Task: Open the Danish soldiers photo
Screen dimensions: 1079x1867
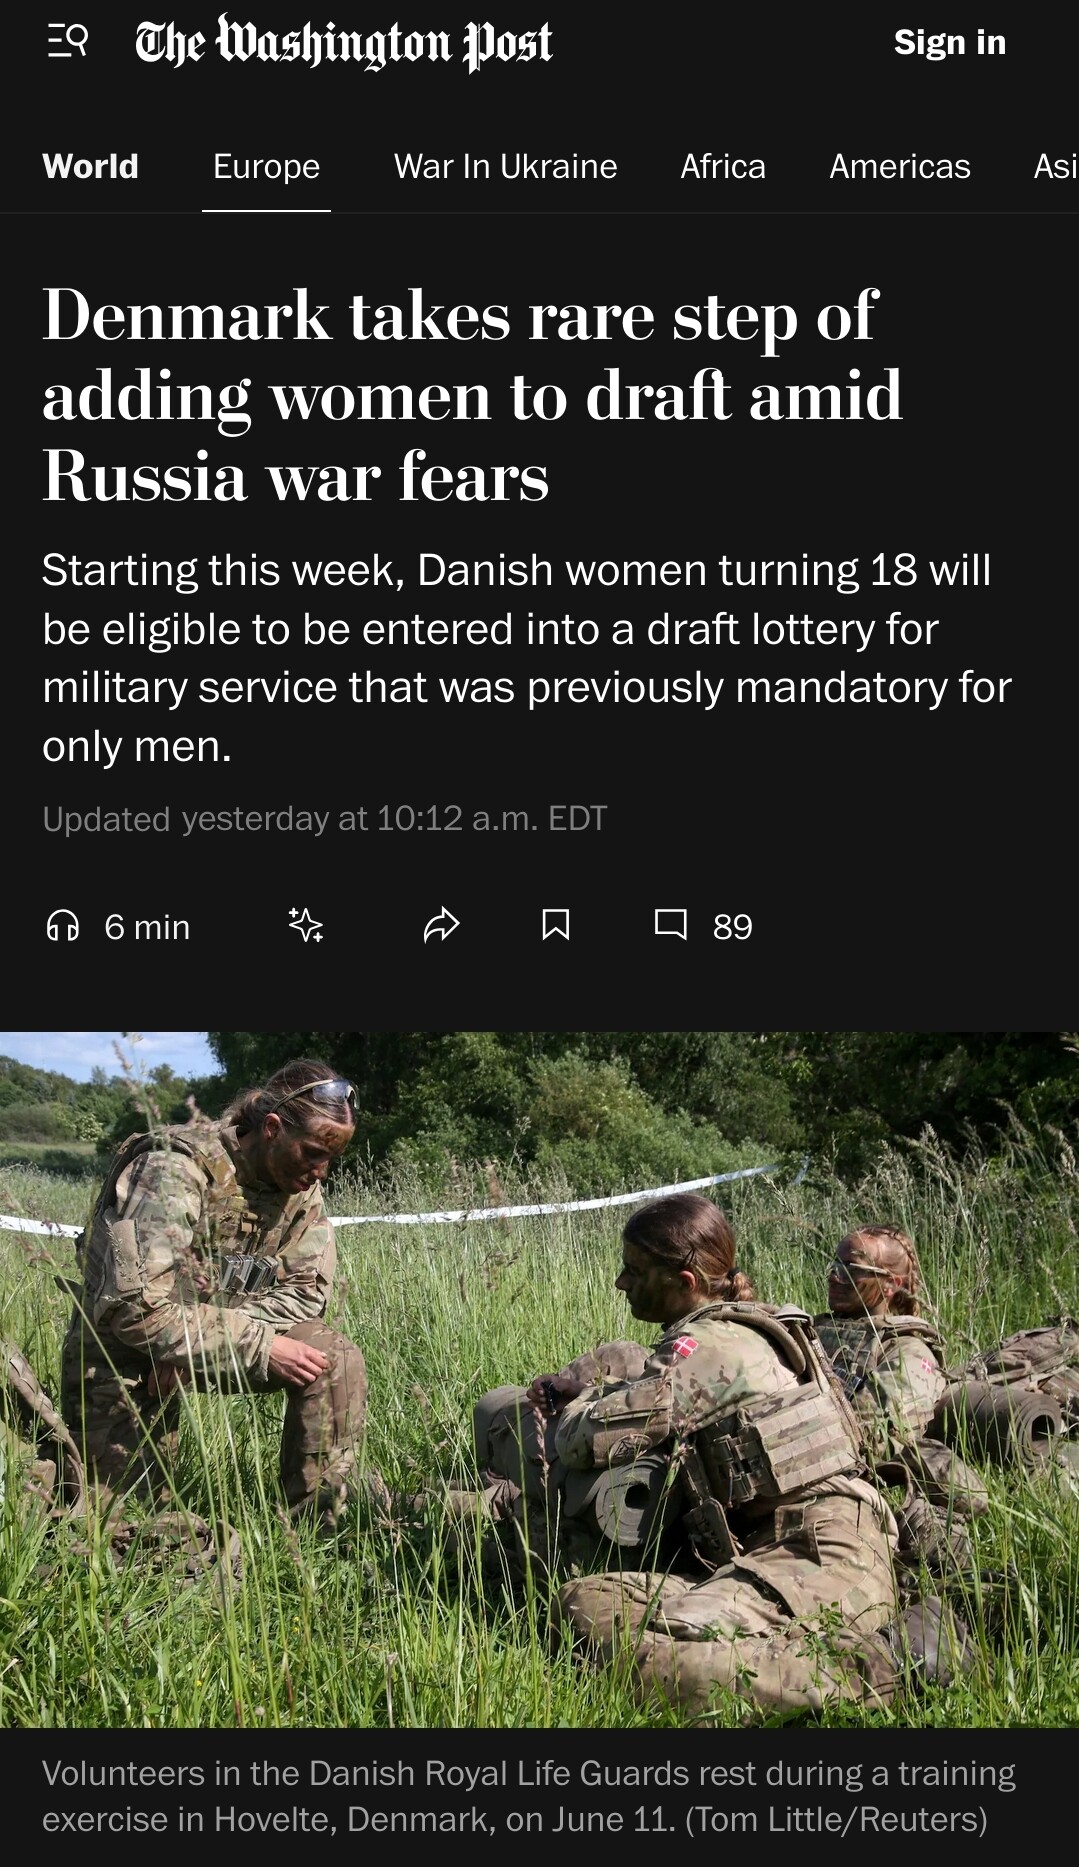Action: pos(540,1379)
